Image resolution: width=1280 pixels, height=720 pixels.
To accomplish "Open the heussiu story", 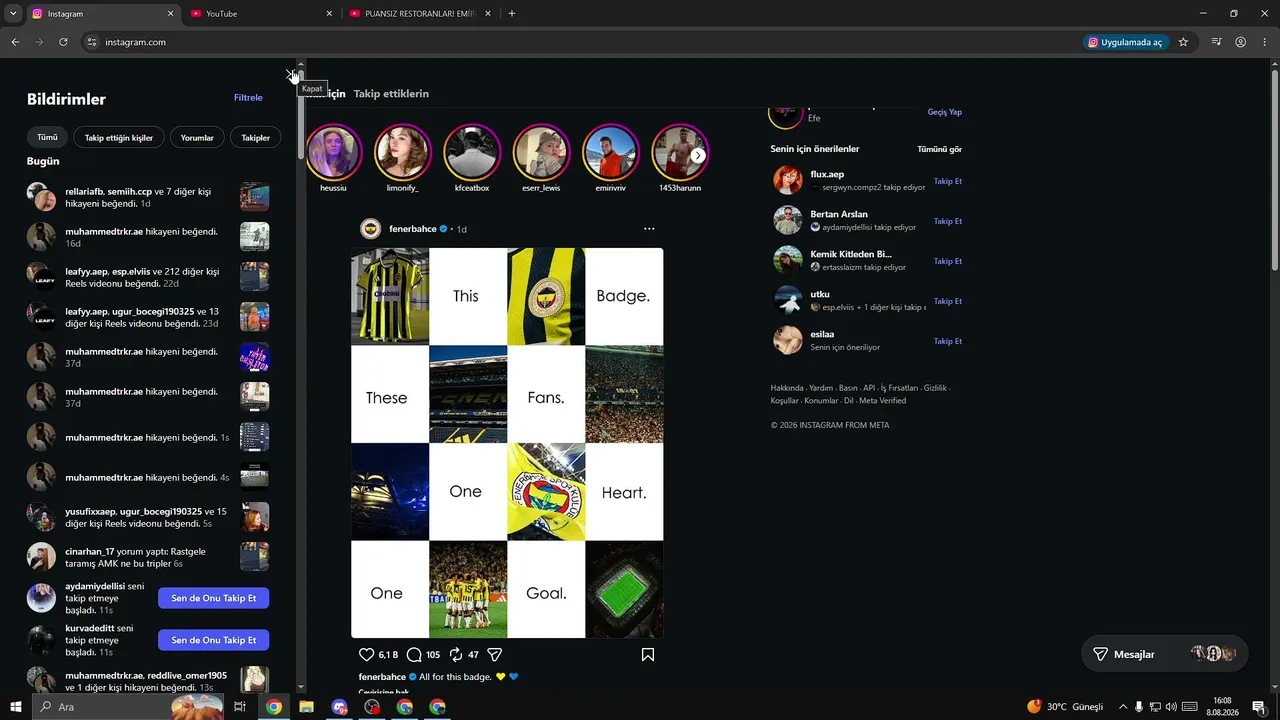I will [333, 152].
